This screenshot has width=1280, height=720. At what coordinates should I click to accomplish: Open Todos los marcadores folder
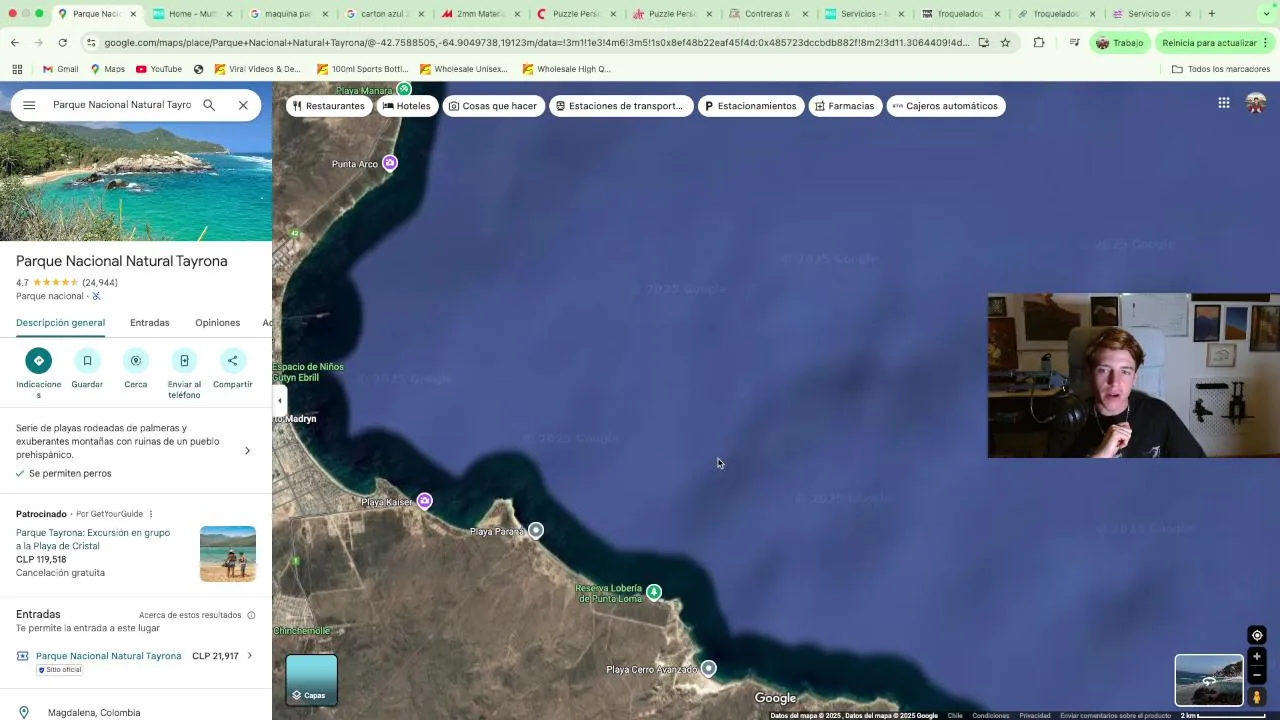coord(1220,69)
